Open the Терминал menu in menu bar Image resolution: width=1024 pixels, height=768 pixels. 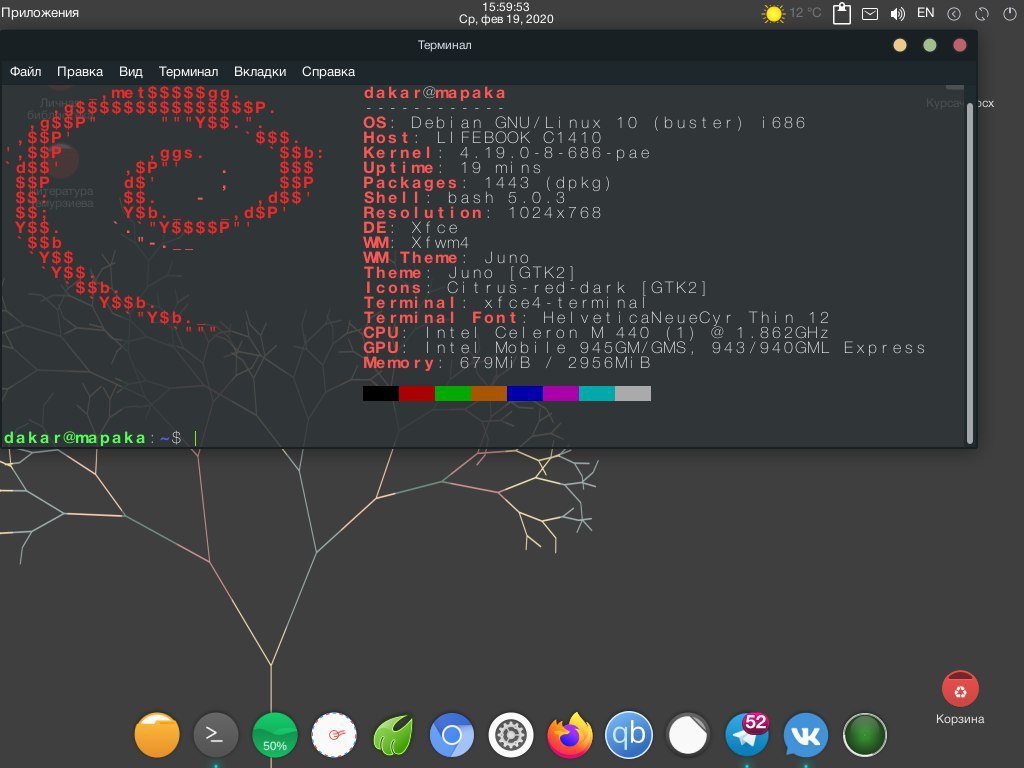188,71
